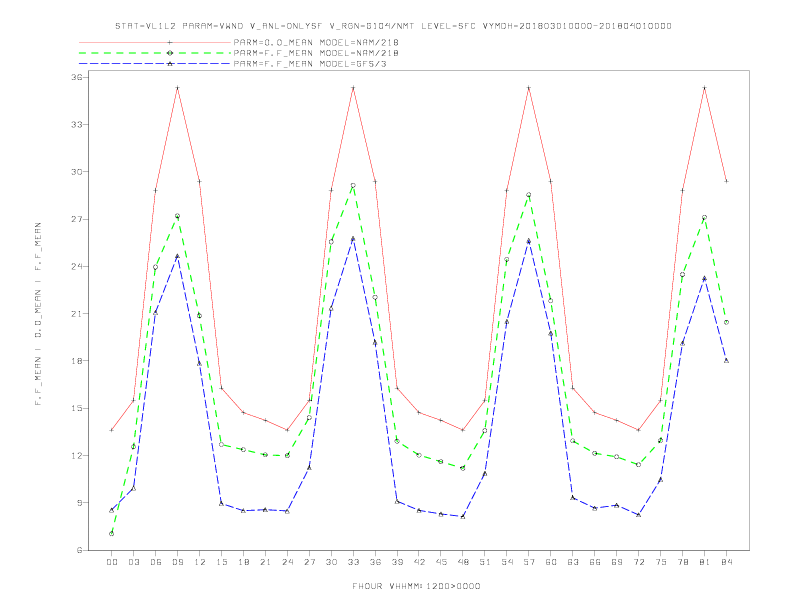Click the vertical y-axis title F.F_MEAN | O.O_MEAN
The height and width of the screenshot is (612, 792).
coord(38,314)
